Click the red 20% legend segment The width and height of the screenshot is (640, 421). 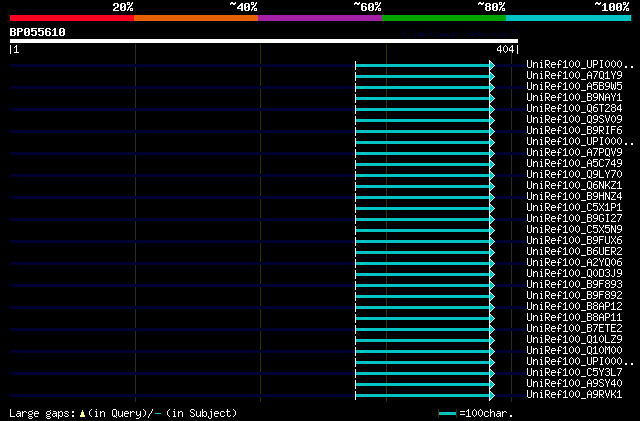tap(72, 18)
